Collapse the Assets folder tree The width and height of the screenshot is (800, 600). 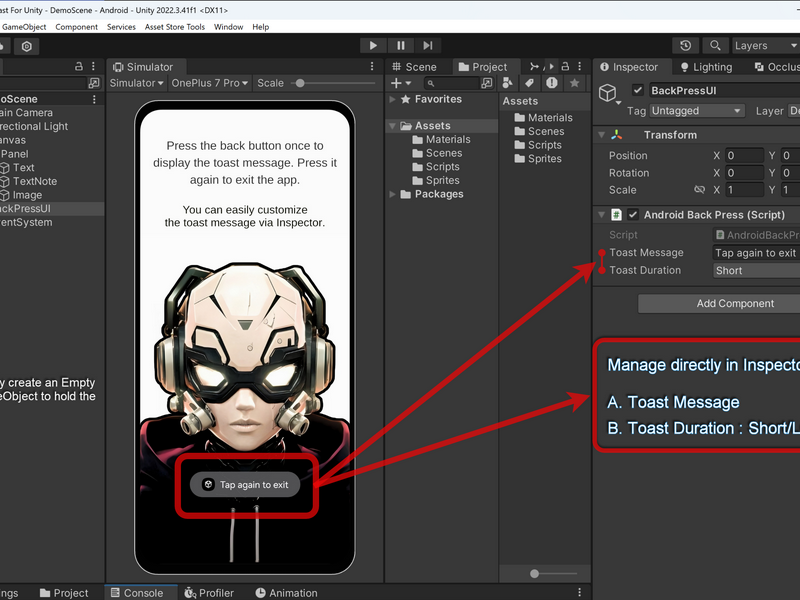392,126
